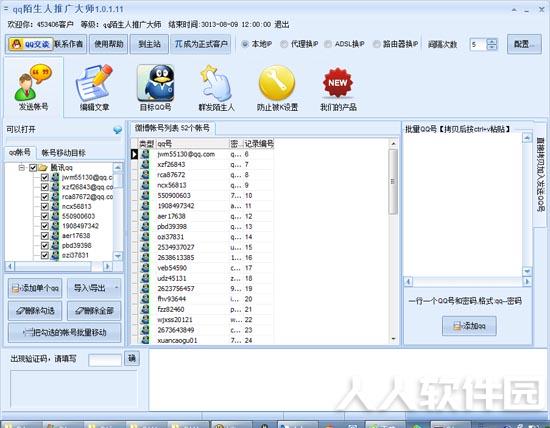This screenshot has height=428, width=550.
Task: Uncheck the ncx56813 tree checkbox
Action: click(45, 206)
